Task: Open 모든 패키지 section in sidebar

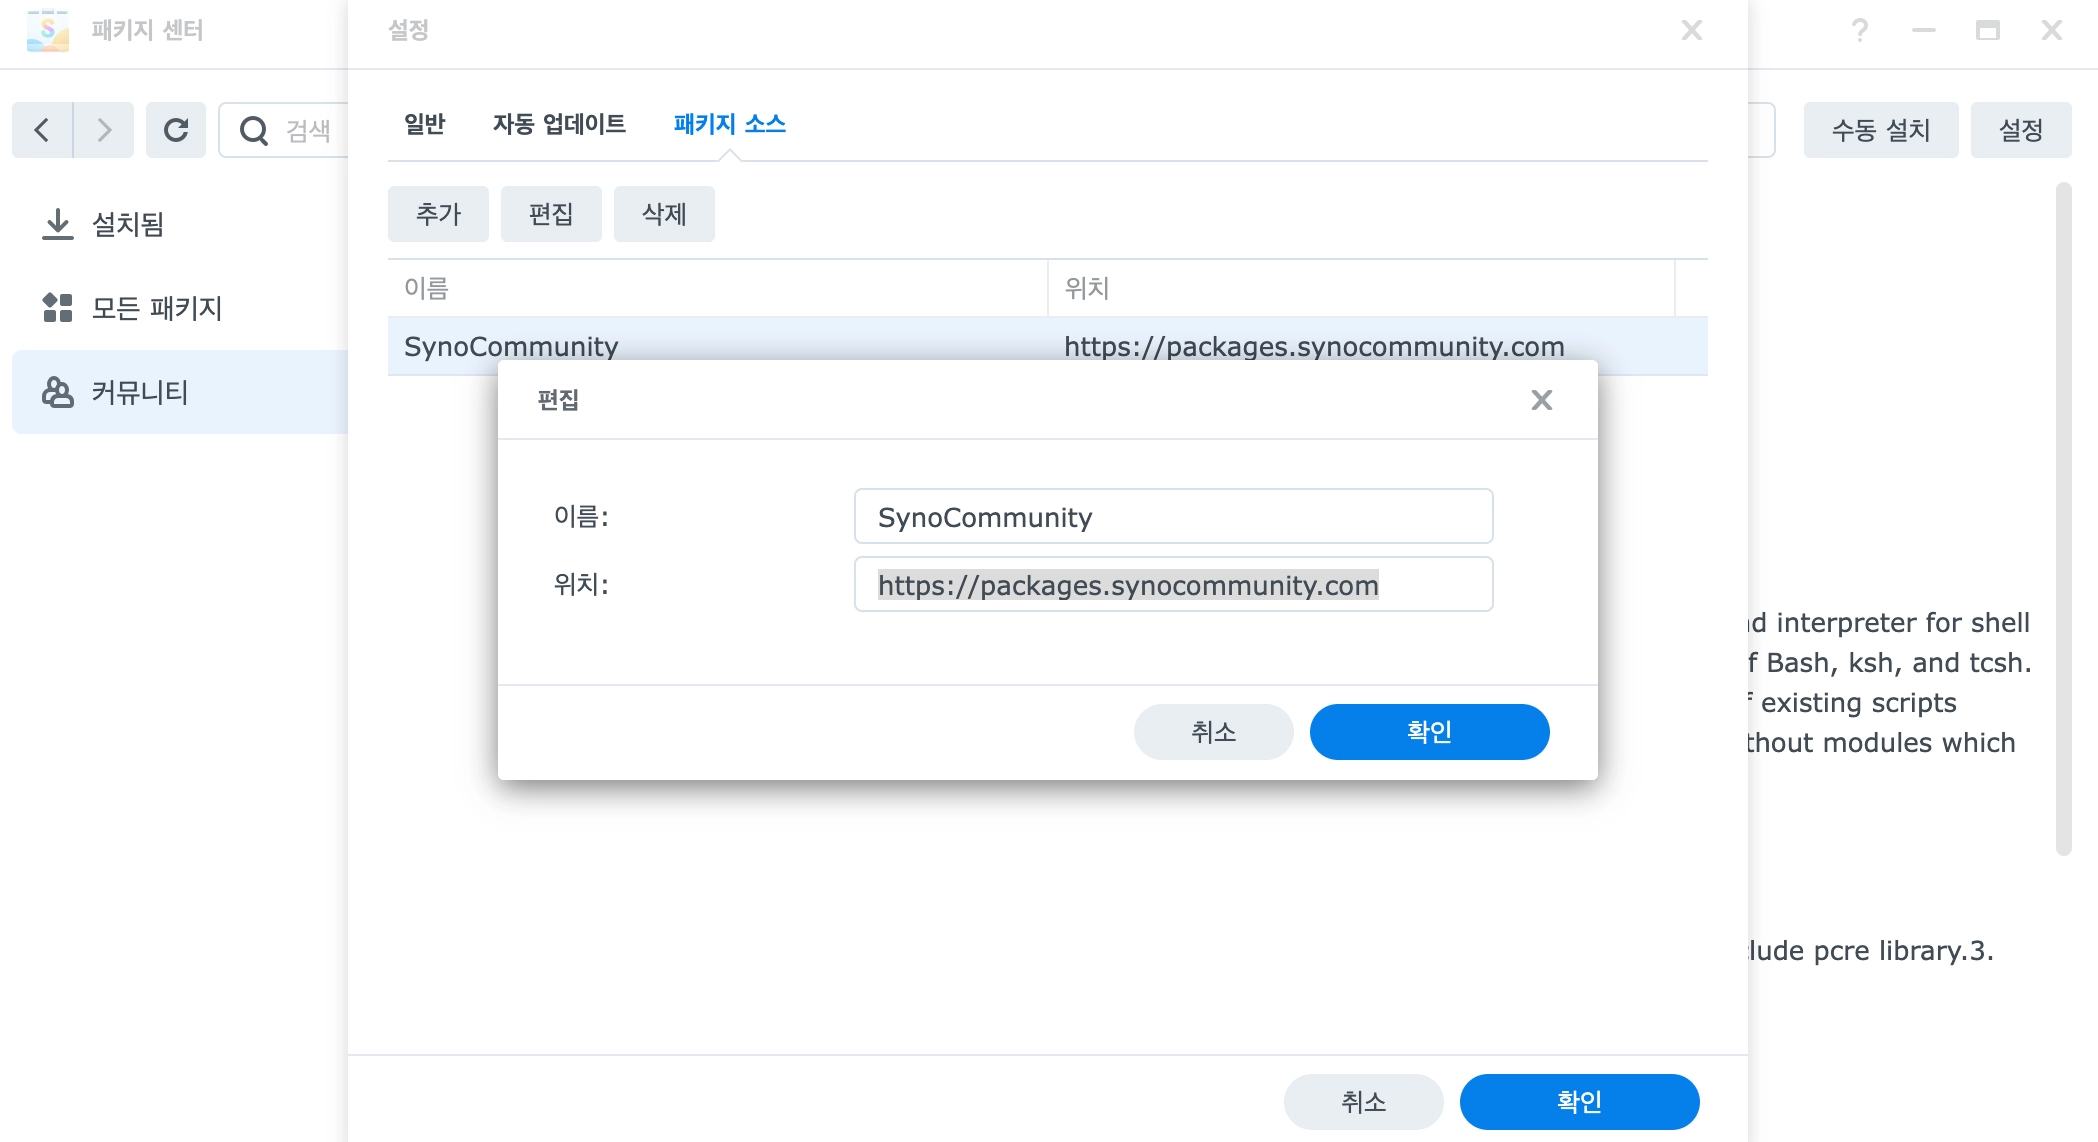Action: tap(180, 308)
